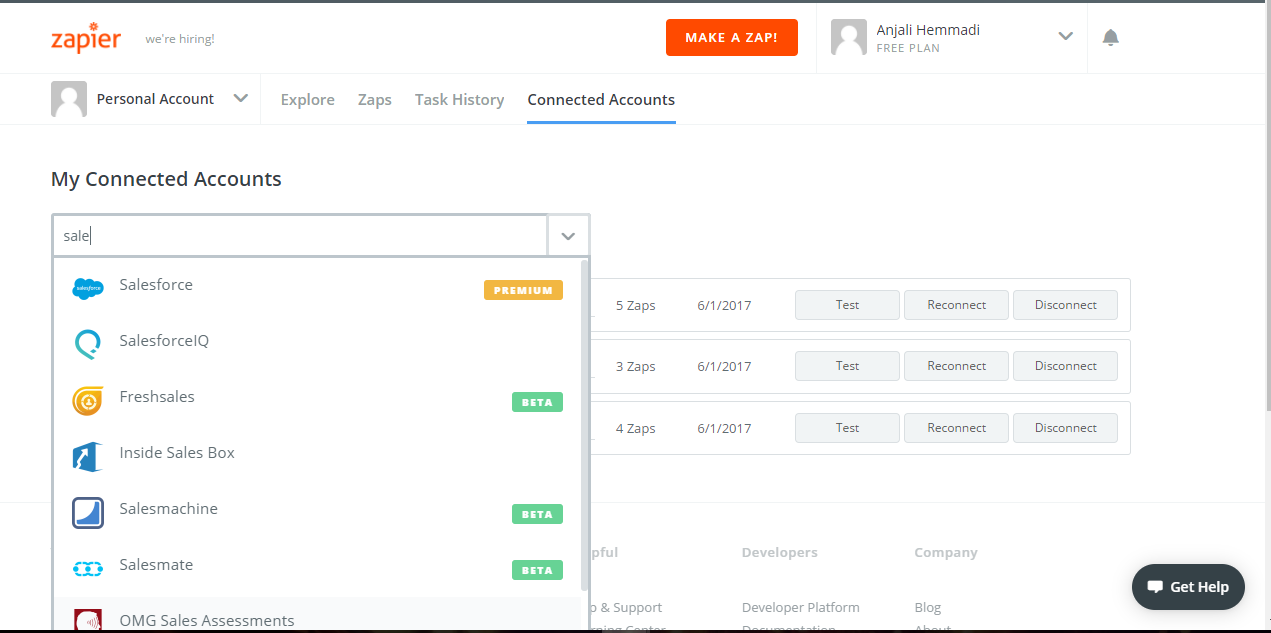
Task: Follow the "we're hiring!" link
Action: pyautogui.click(x=180, y=39)
